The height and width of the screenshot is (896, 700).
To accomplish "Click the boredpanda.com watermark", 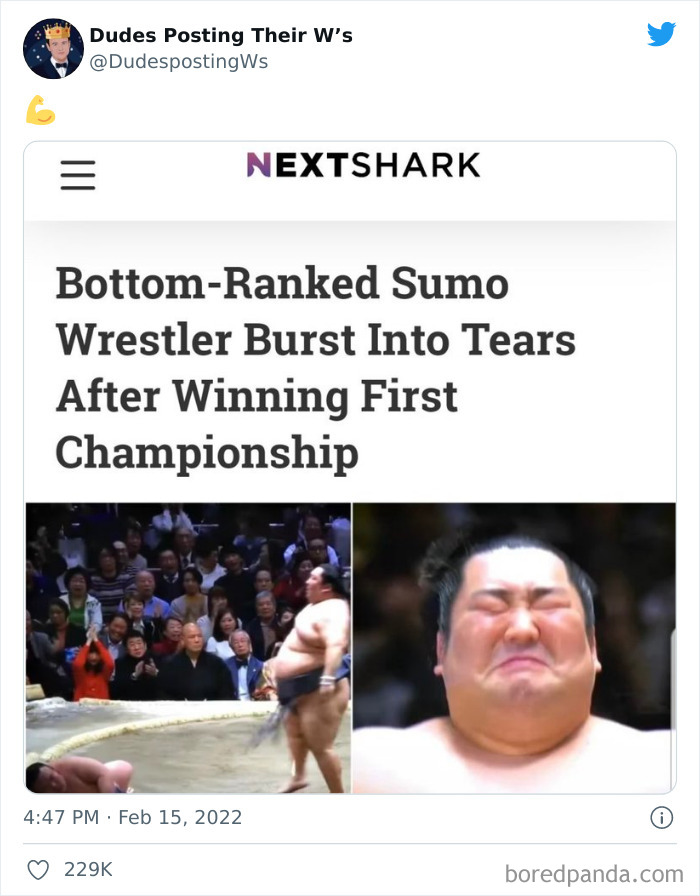I will click(594, 874).
